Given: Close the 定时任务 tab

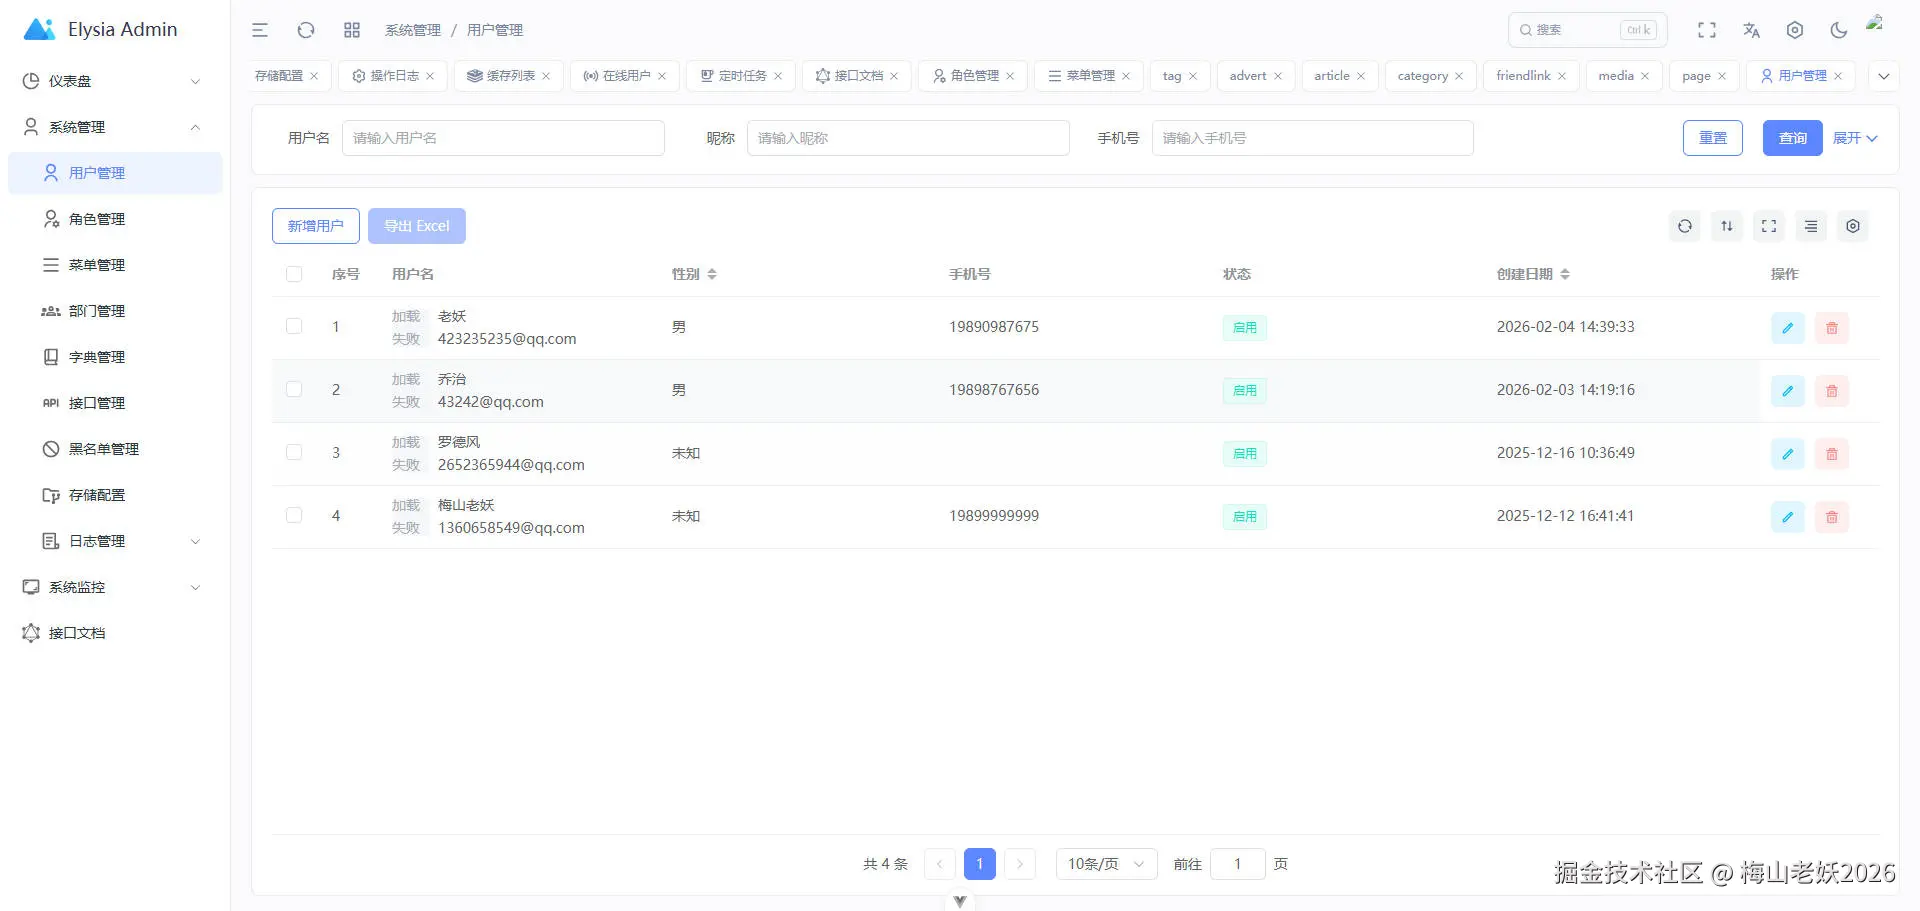Looking at the screenshot, I should click(778, 76).
